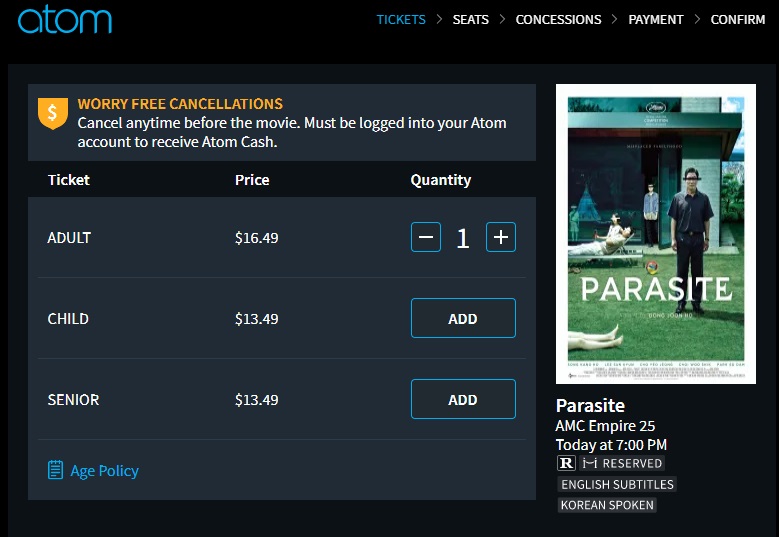Click the Age Policy clipboard icon
Screen dimensions: 779x537
[x=56, y=470]
